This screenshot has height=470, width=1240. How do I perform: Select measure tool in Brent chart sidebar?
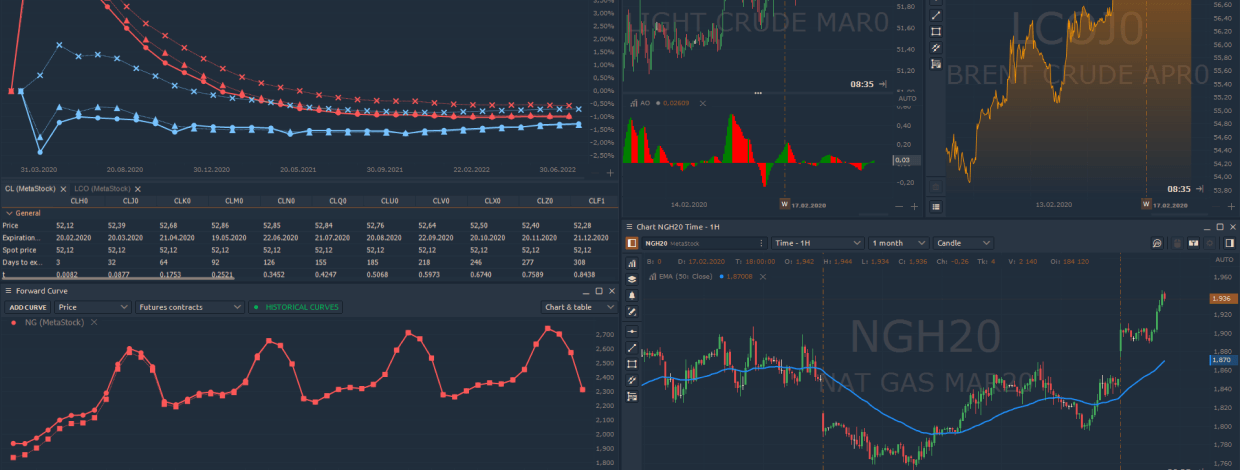pos(936,47)
